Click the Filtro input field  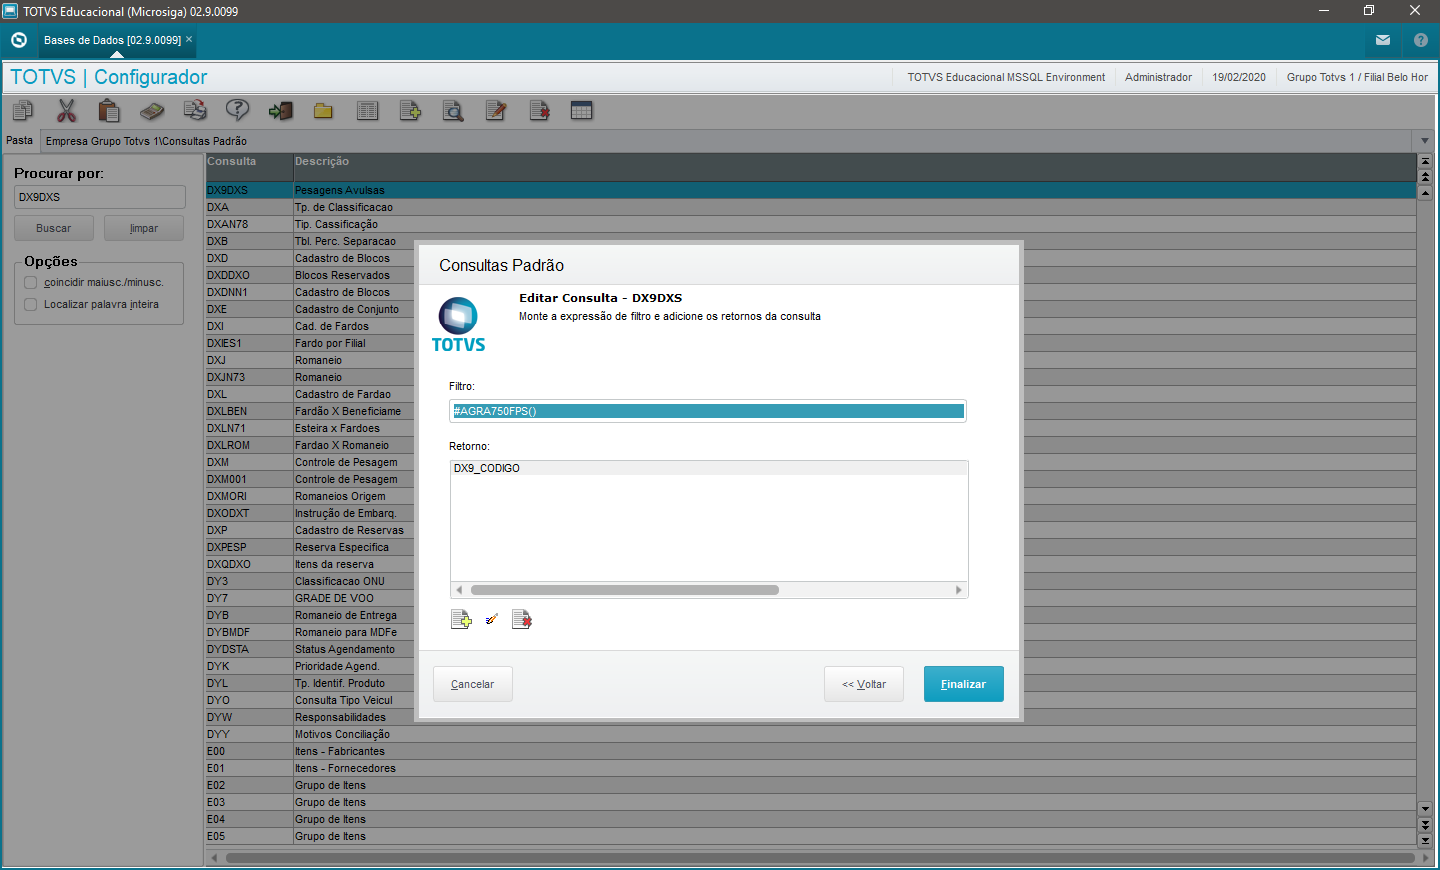[708, 411]
